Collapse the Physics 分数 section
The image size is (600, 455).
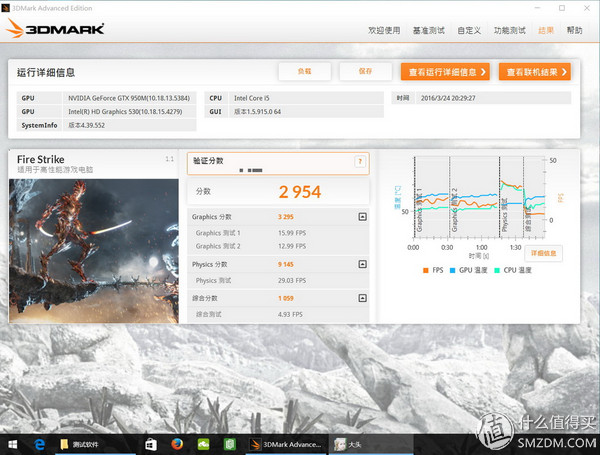[362, 264]
